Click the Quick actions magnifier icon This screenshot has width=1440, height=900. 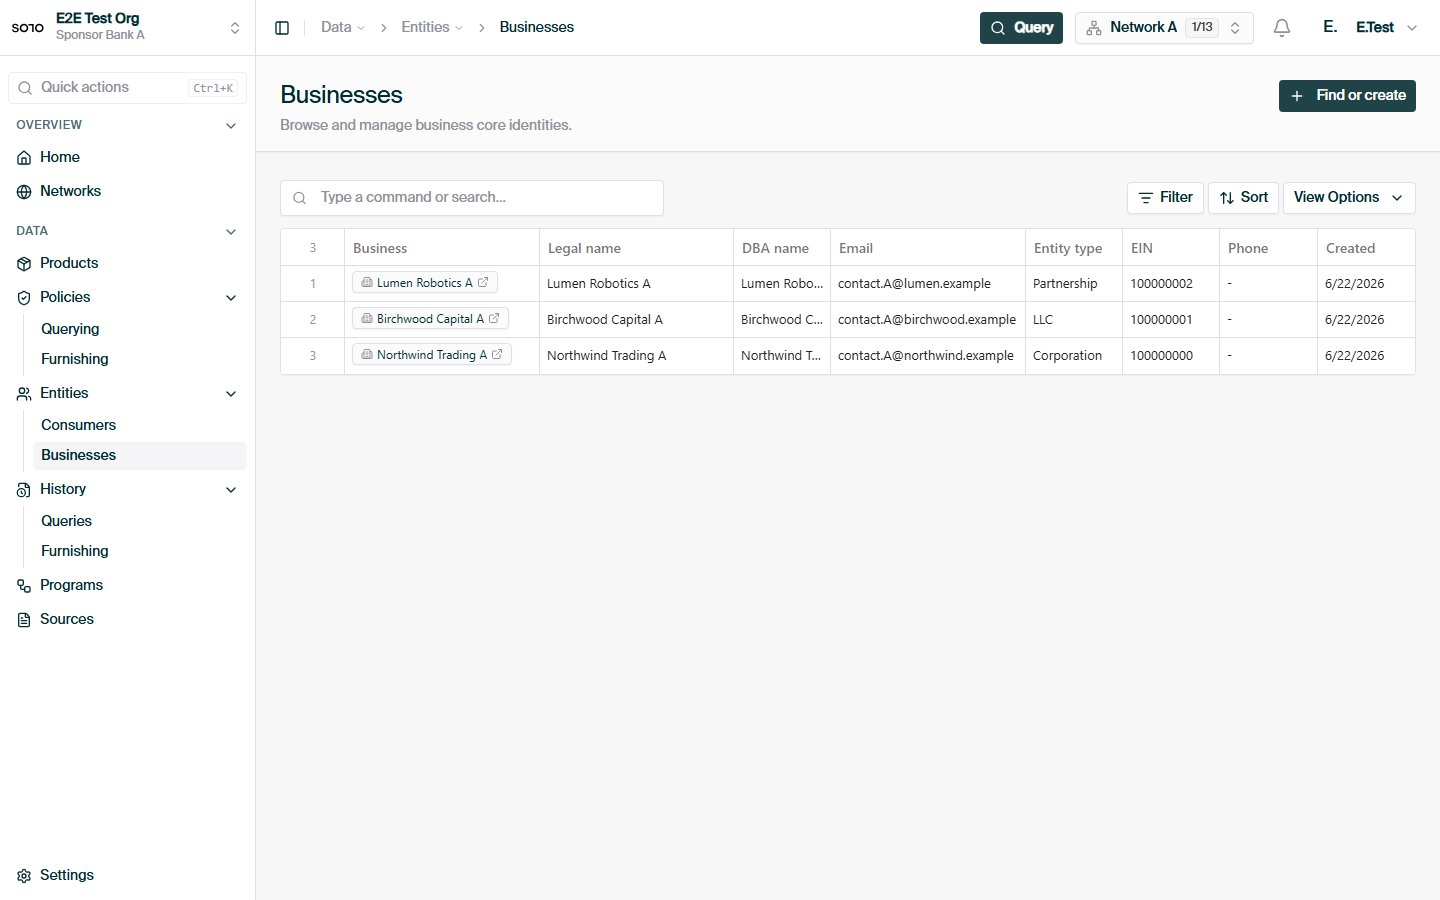click(25, 88)
